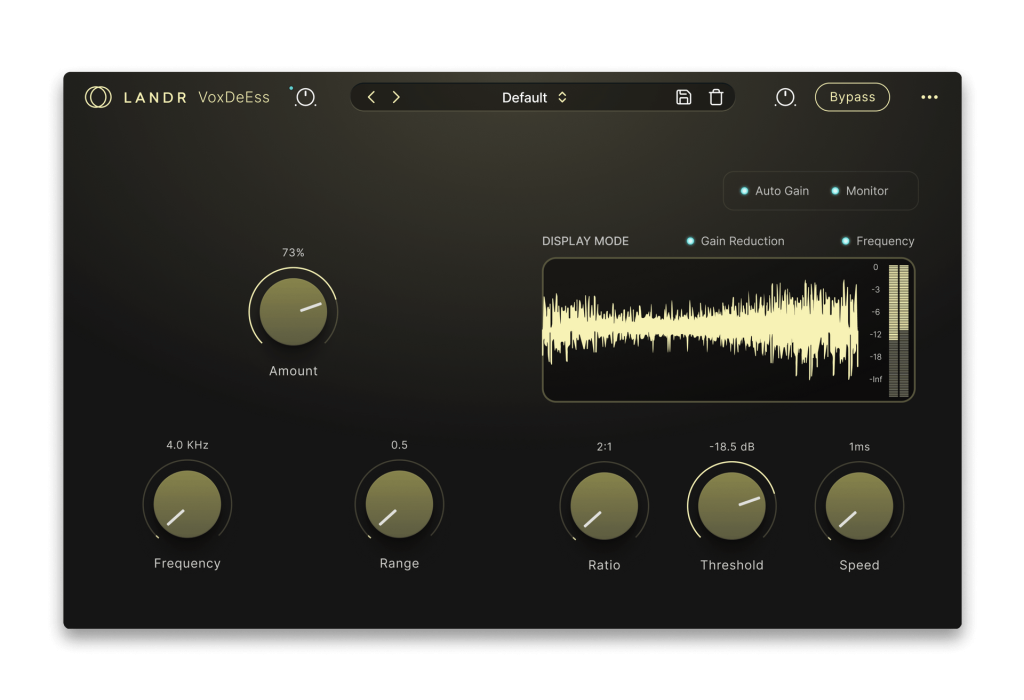1024x700 pixels.
Task: Switch display mode to Frequency
Action: (x=878, y=241)
